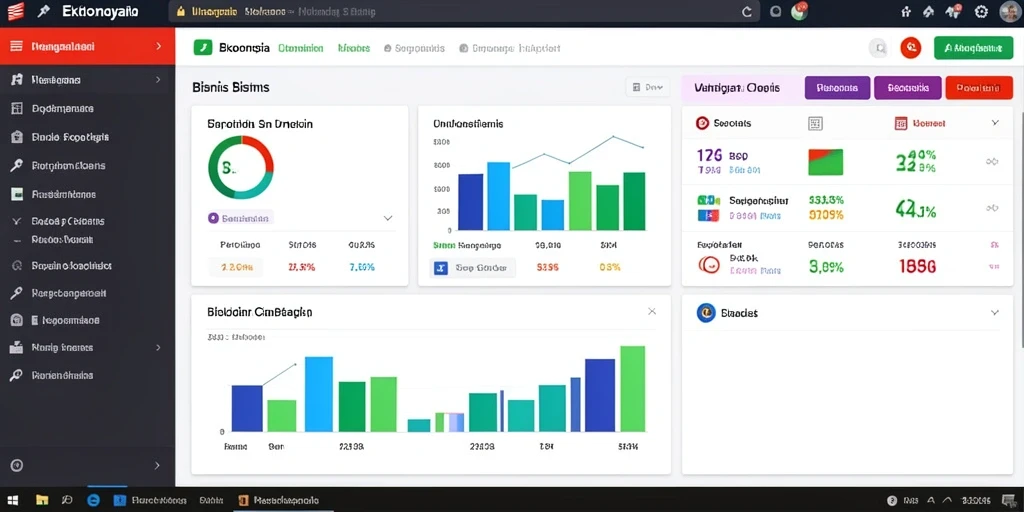Expand the chevron at top right of stats panel
Screen dimensions: 1024x512
pos(995,123)
